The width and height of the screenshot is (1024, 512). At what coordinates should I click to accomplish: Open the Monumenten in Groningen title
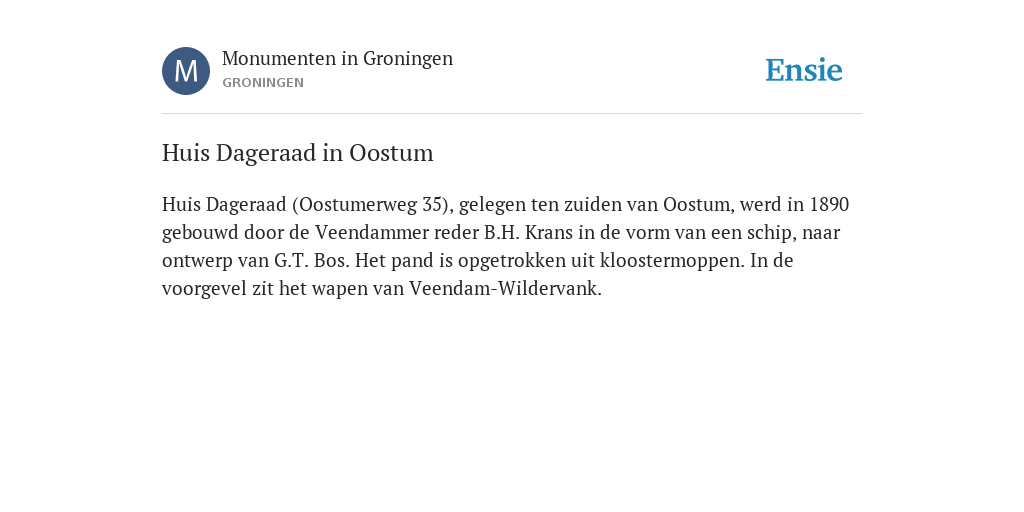pyautogui.click(x=337, y=59)
